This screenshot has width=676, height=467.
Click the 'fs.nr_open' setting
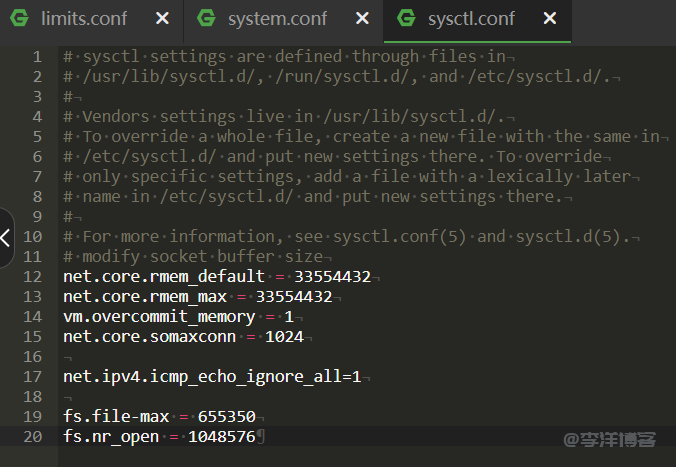111,437
